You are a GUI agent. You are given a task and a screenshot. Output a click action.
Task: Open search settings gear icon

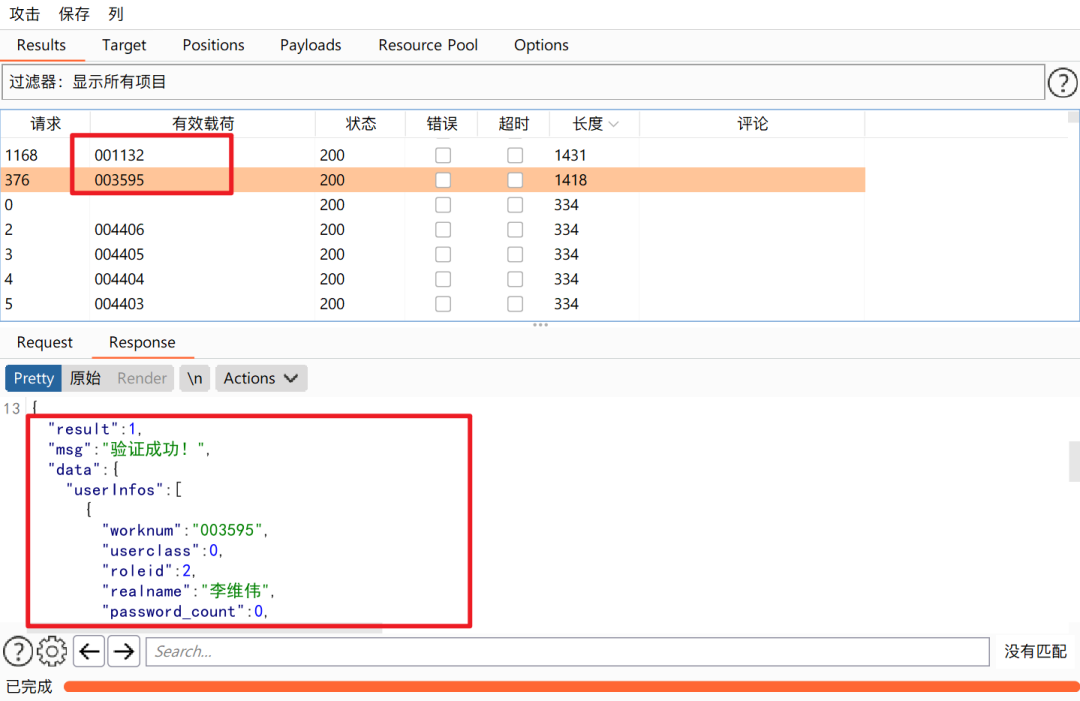click(52, 651)
